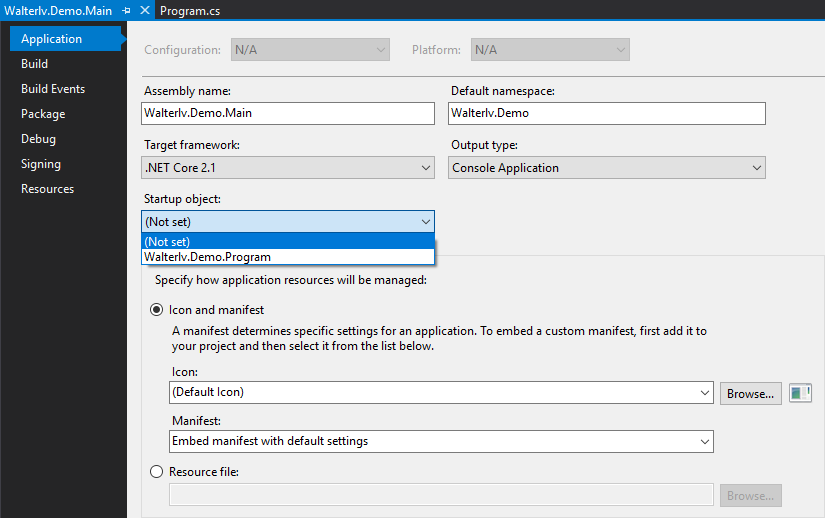Expand the Target framework dropdown

click(288, 168)
